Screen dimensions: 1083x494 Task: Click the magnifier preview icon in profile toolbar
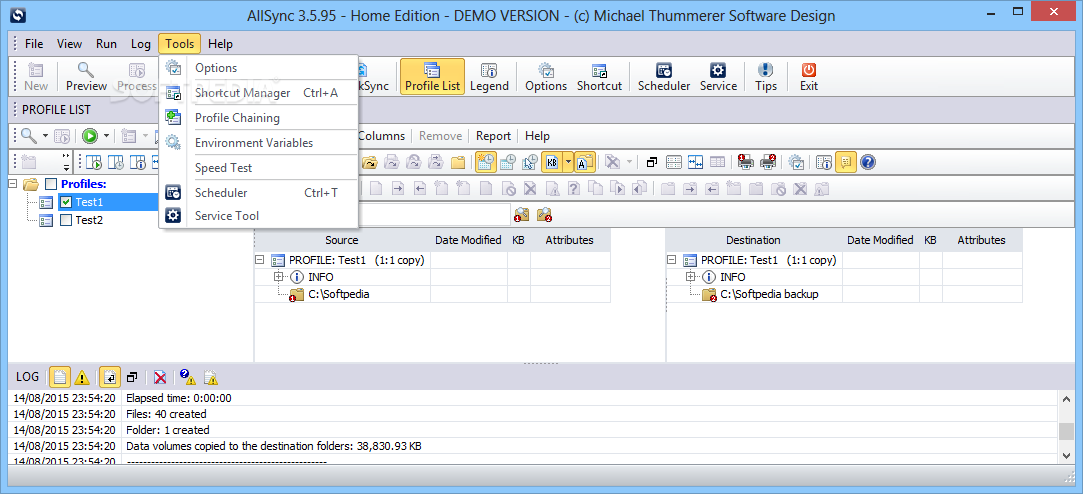[x=28, y=136]
